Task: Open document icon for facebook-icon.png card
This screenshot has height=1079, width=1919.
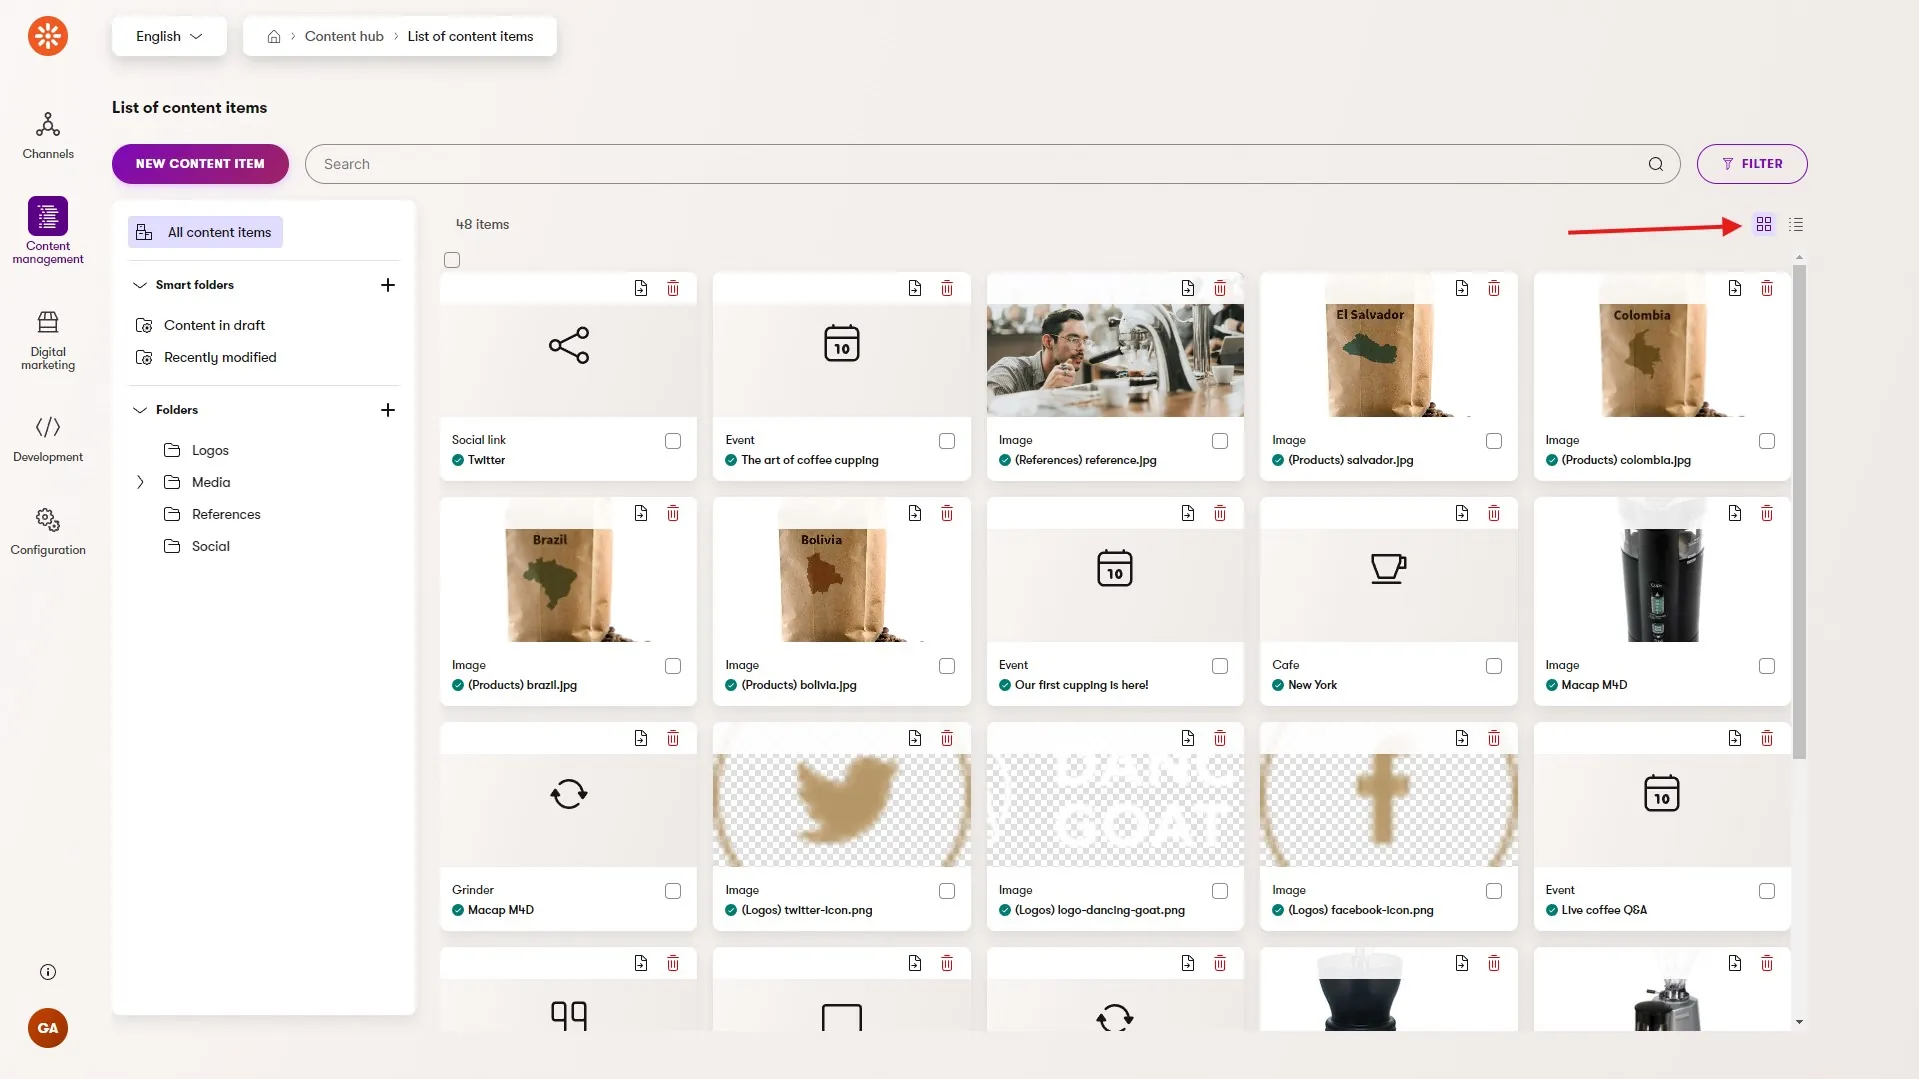Action: (1462, 738)
